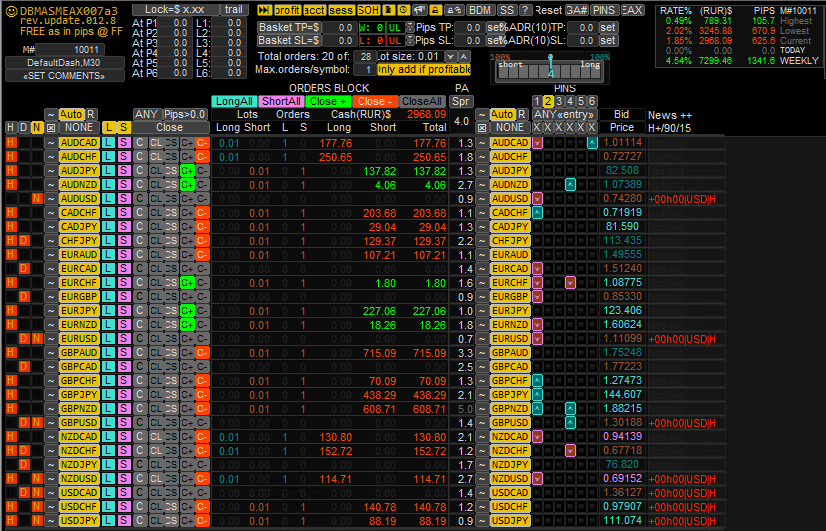Viewport: 826px width, 531px height.
Task: Toggle the profit button in top toolbar
Action: point(288,10)
